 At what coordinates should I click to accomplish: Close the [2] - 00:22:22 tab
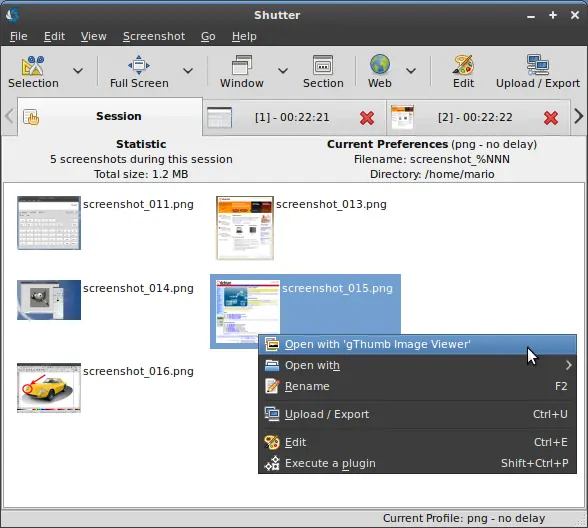coord(550,118)
